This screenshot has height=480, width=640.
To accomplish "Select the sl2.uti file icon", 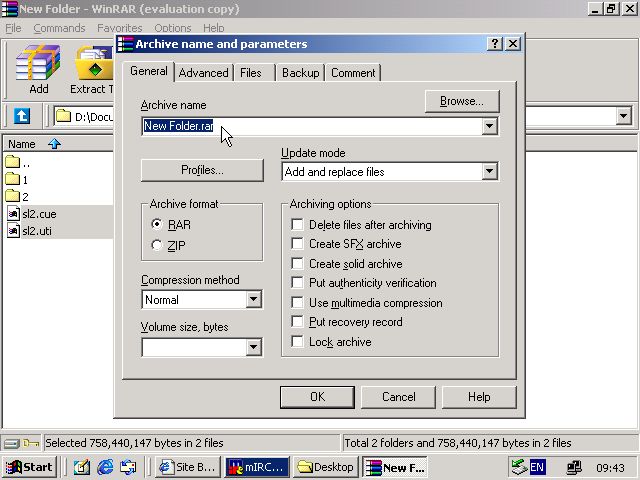I will coord(13,231).
